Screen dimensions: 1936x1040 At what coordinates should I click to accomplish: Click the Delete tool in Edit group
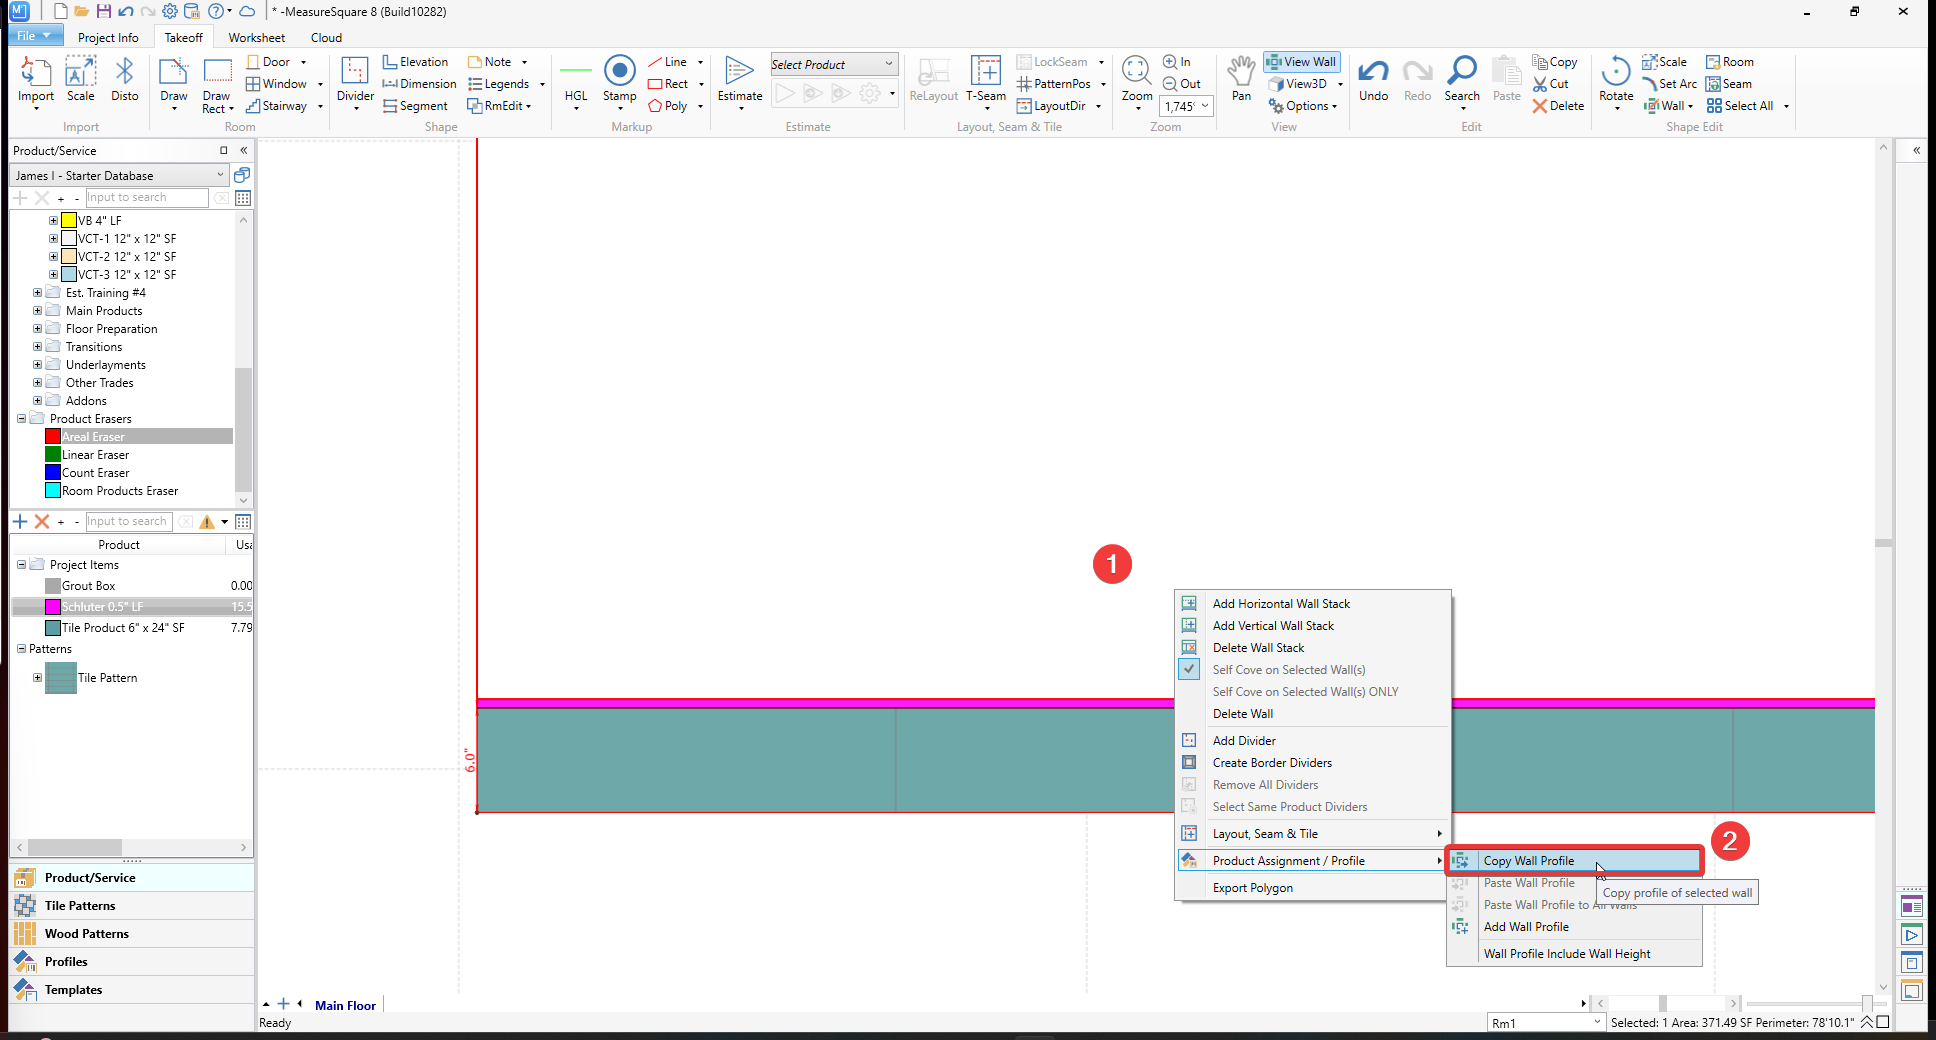click(x=1558, y=106)
